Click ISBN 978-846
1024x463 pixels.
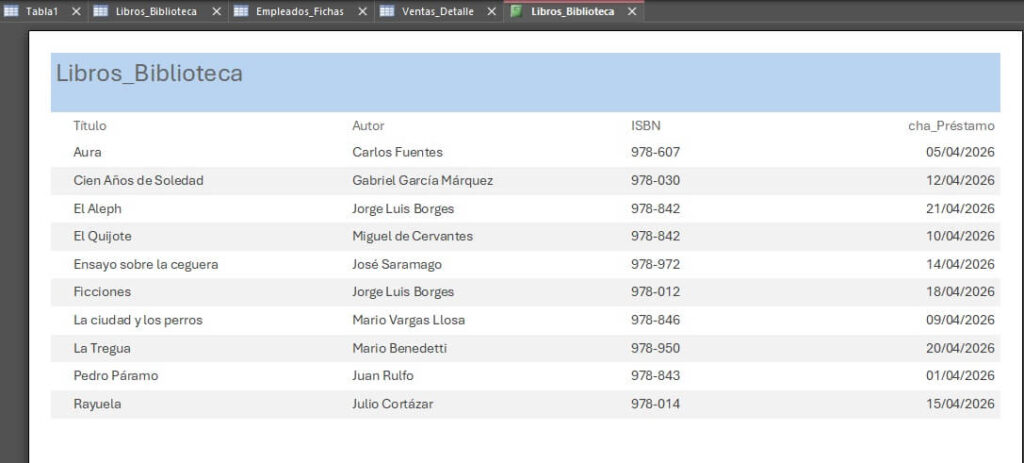656,319
